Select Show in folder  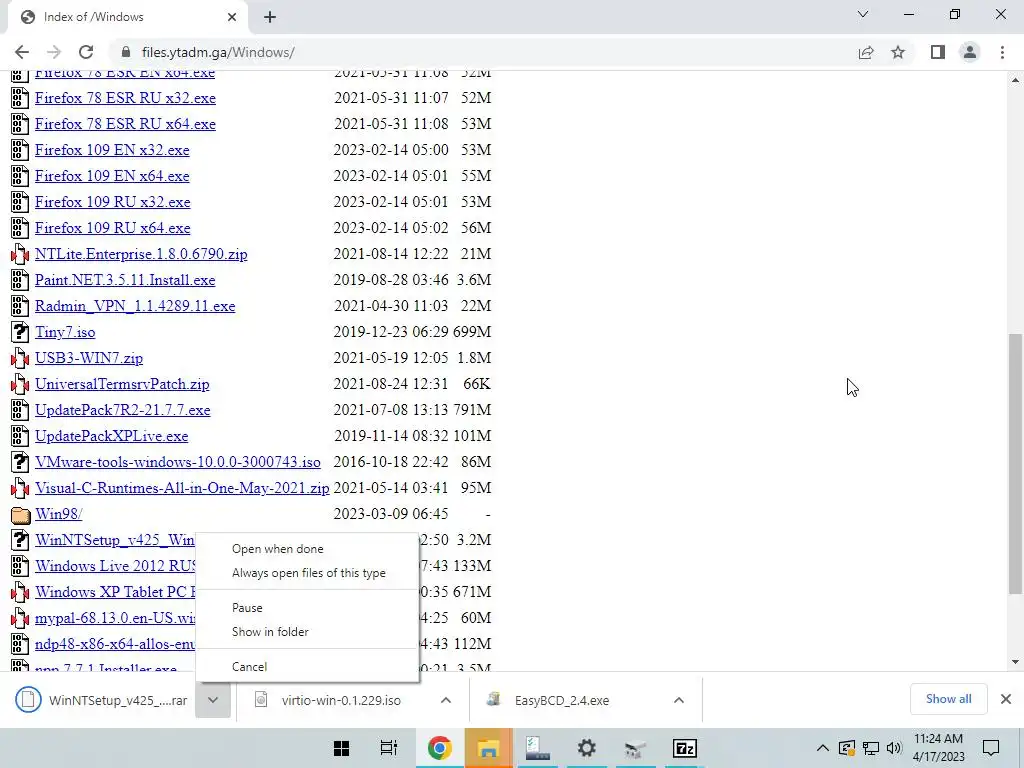[x=270, y=632]
